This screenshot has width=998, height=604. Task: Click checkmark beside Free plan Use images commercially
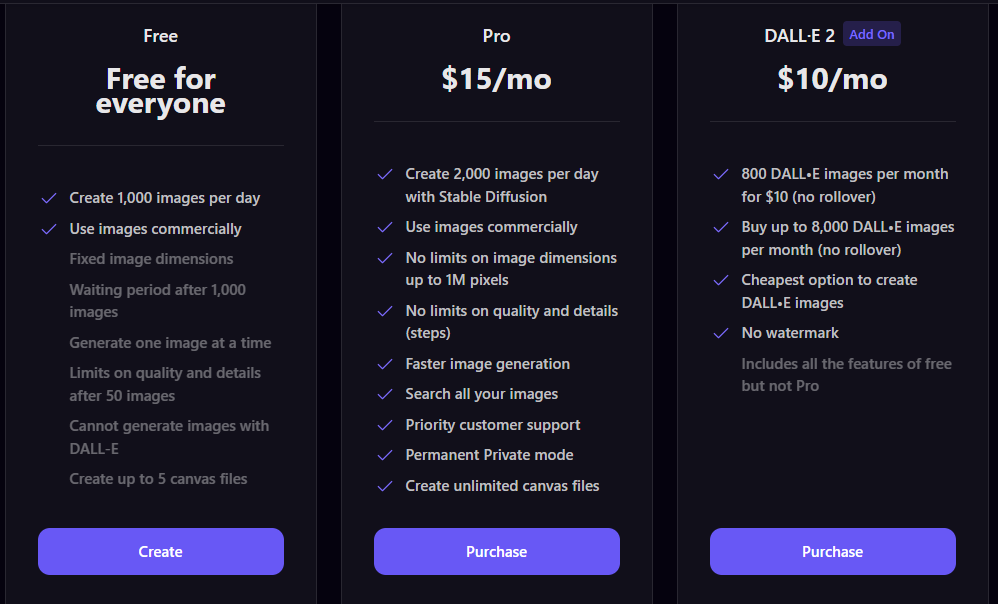tap(49, 229)
